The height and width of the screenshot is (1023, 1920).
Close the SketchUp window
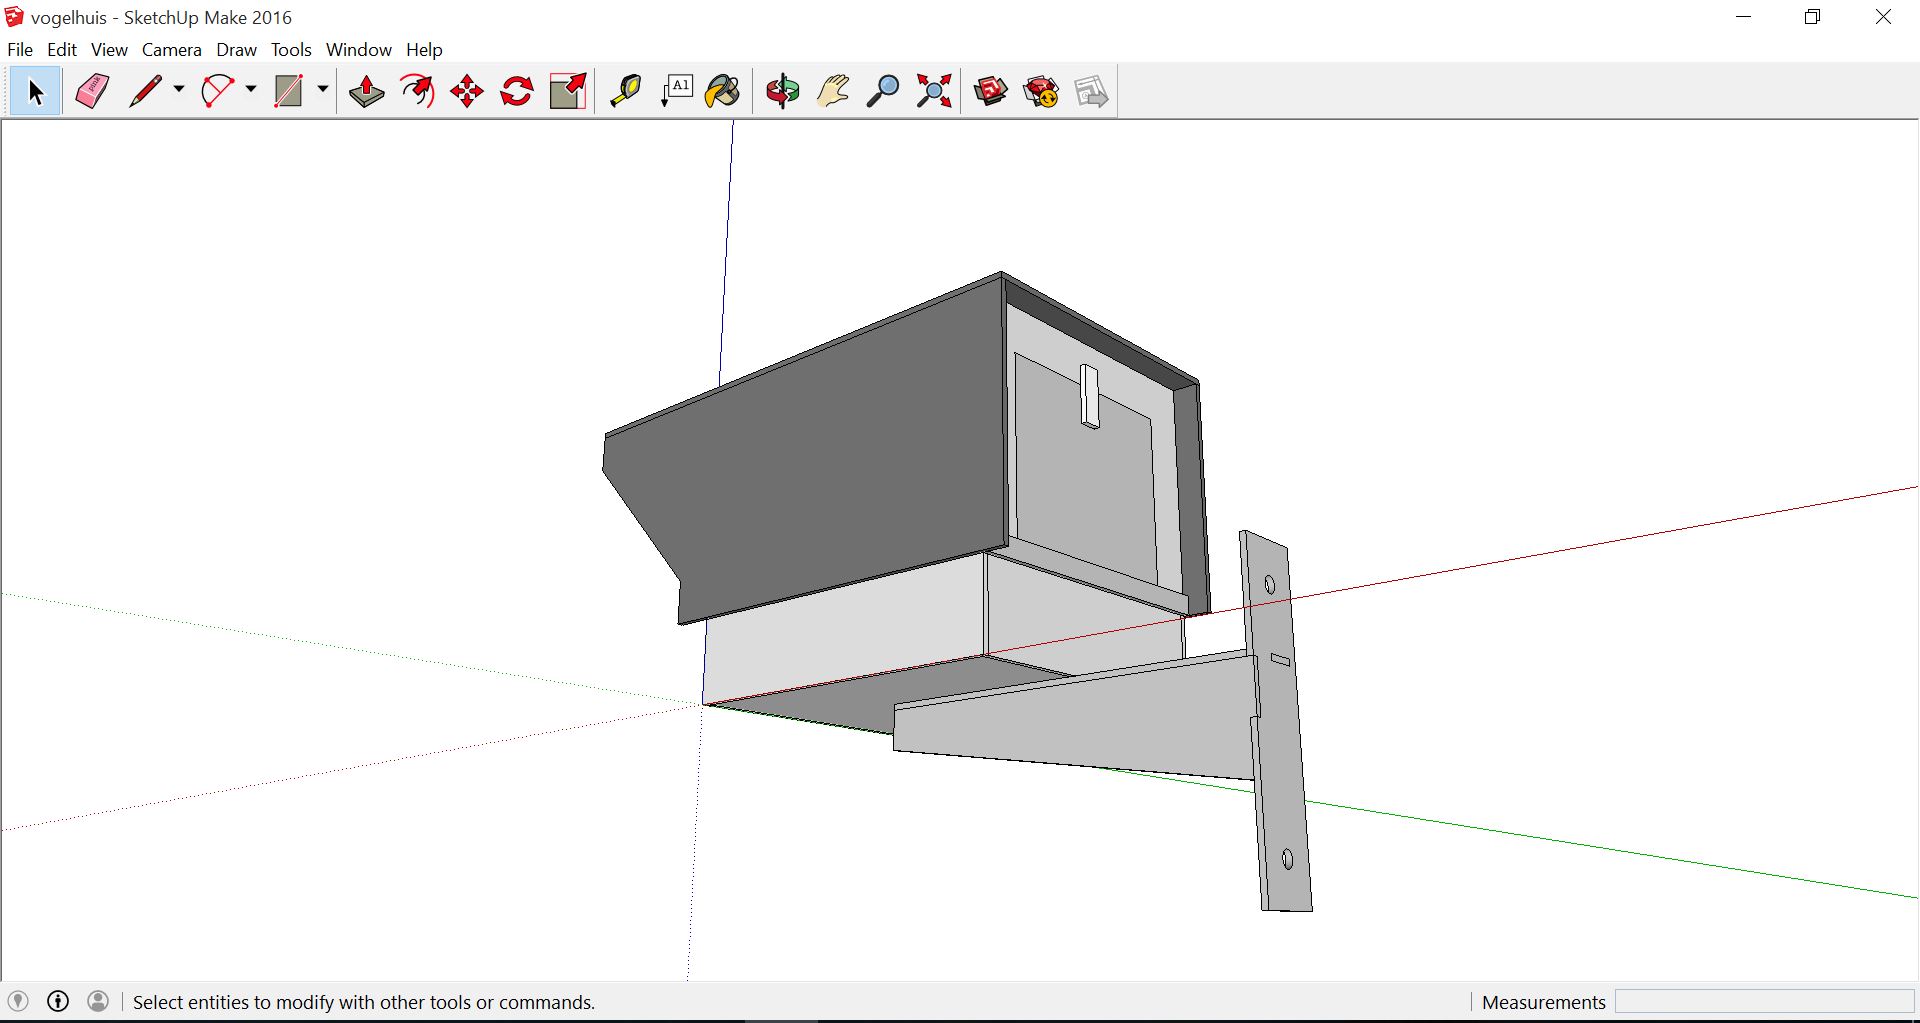[x=1883, y=17]
